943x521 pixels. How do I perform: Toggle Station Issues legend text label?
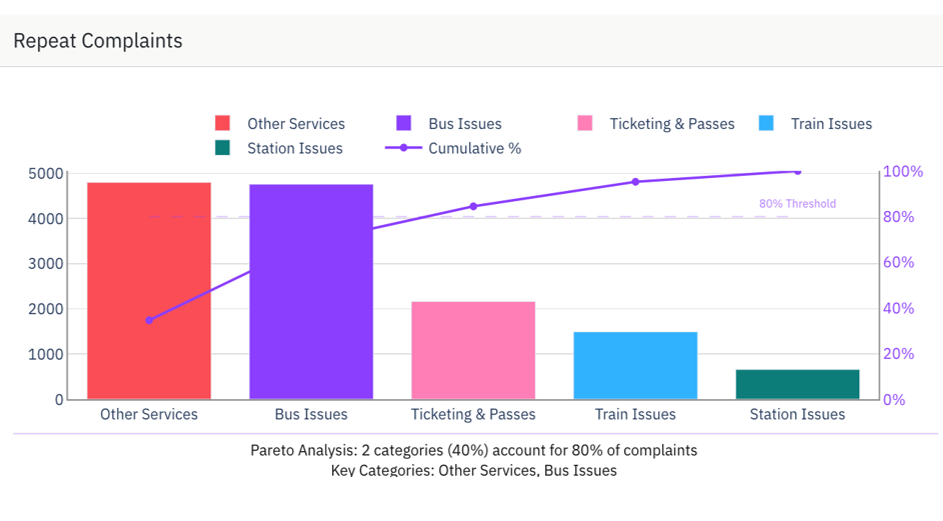(x=295, y=148)
